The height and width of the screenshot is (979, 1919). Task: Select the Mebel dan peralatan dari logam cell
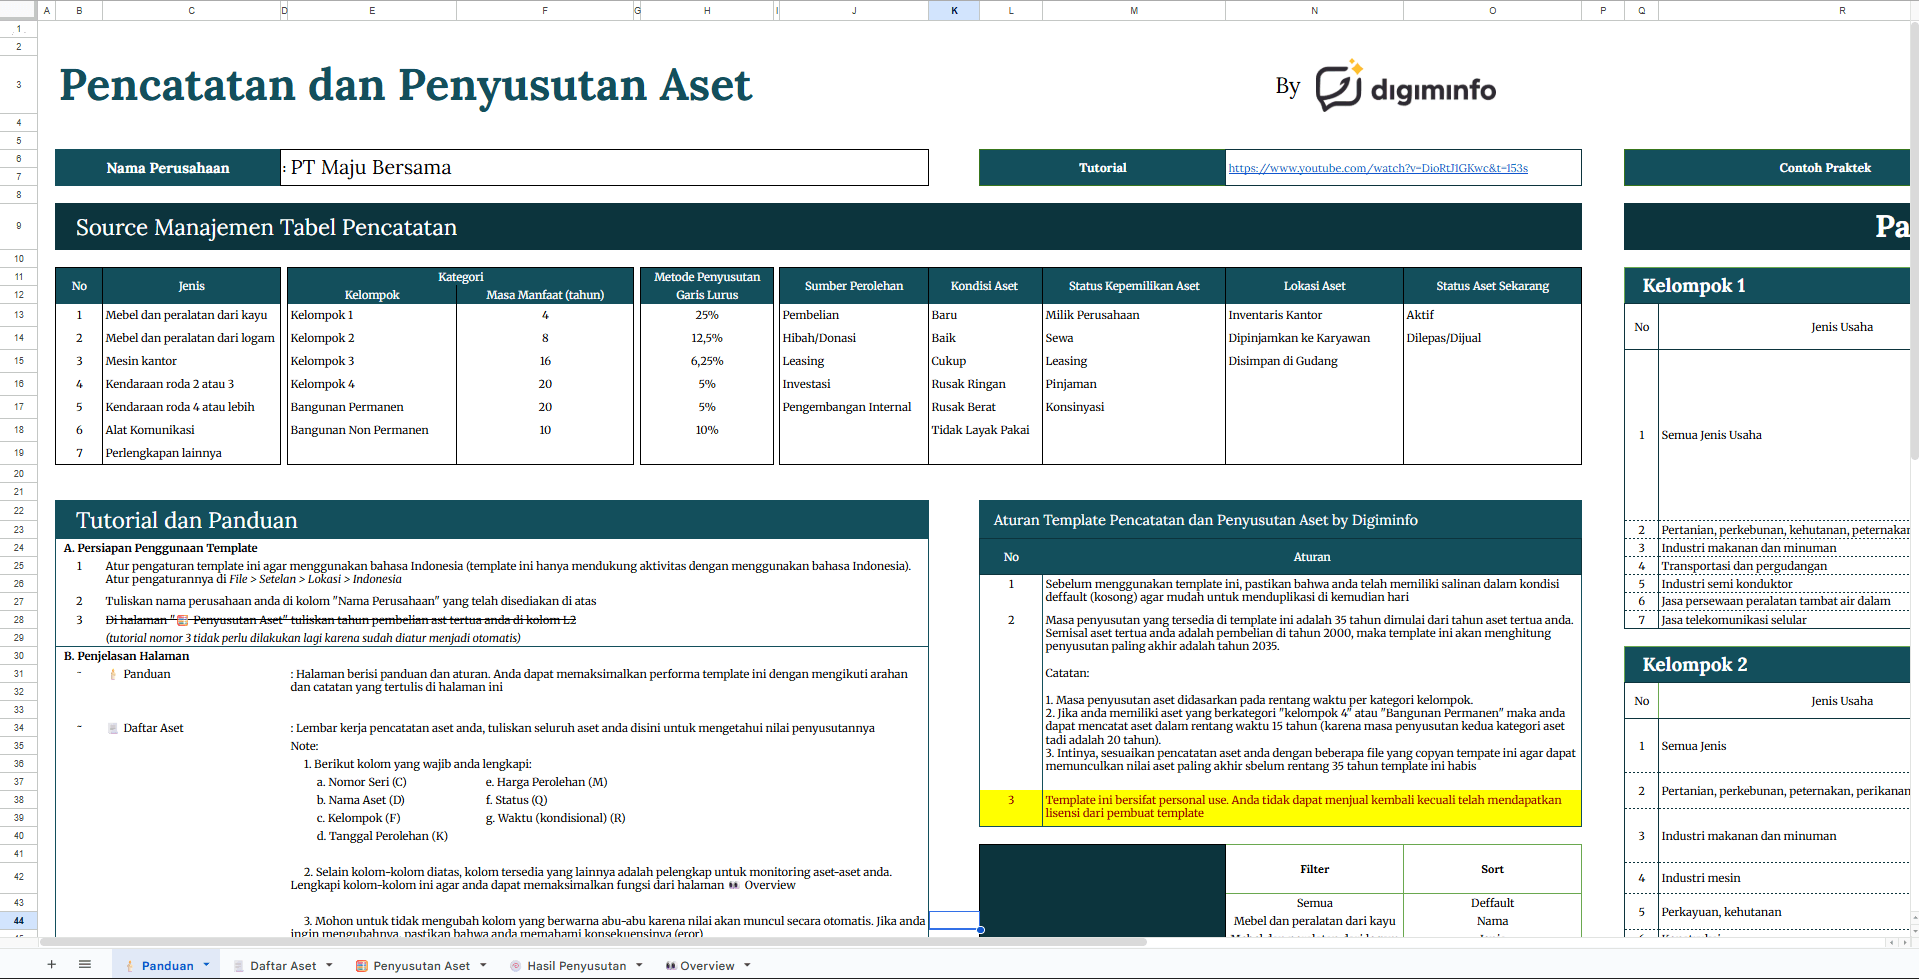191,338
